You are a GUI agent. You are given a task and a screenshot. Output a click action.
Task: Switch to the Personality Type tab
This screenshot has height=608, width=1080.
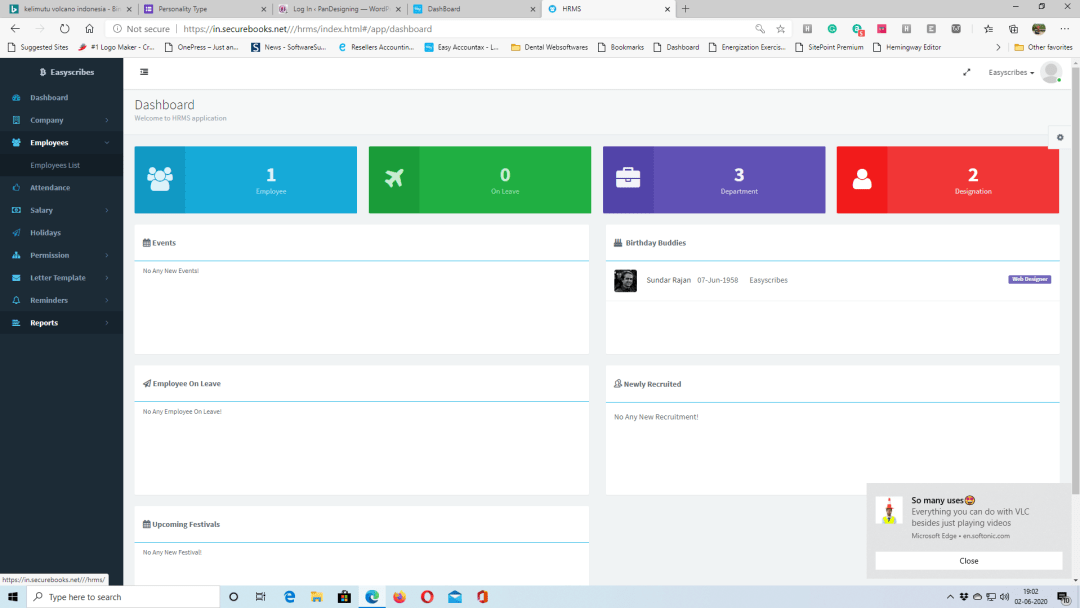tap(205, 9)
